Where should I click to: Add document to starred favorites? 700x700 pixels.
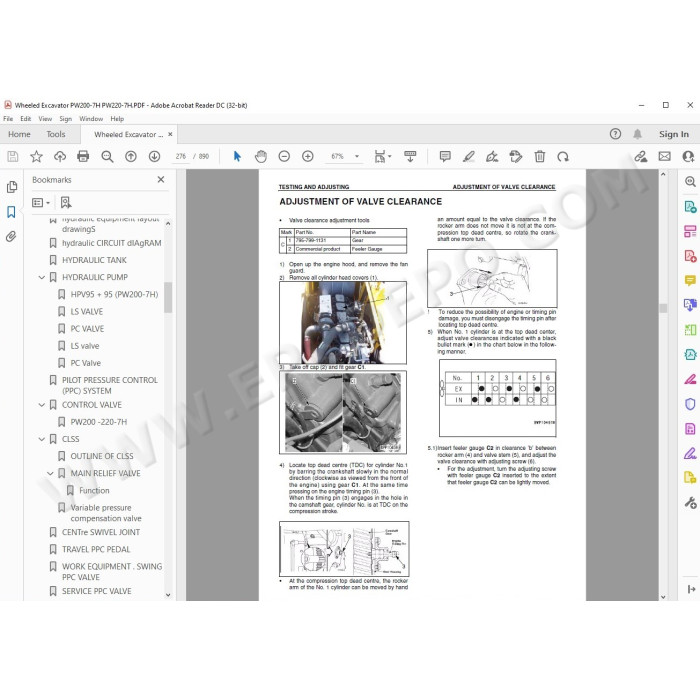(36, 156)
